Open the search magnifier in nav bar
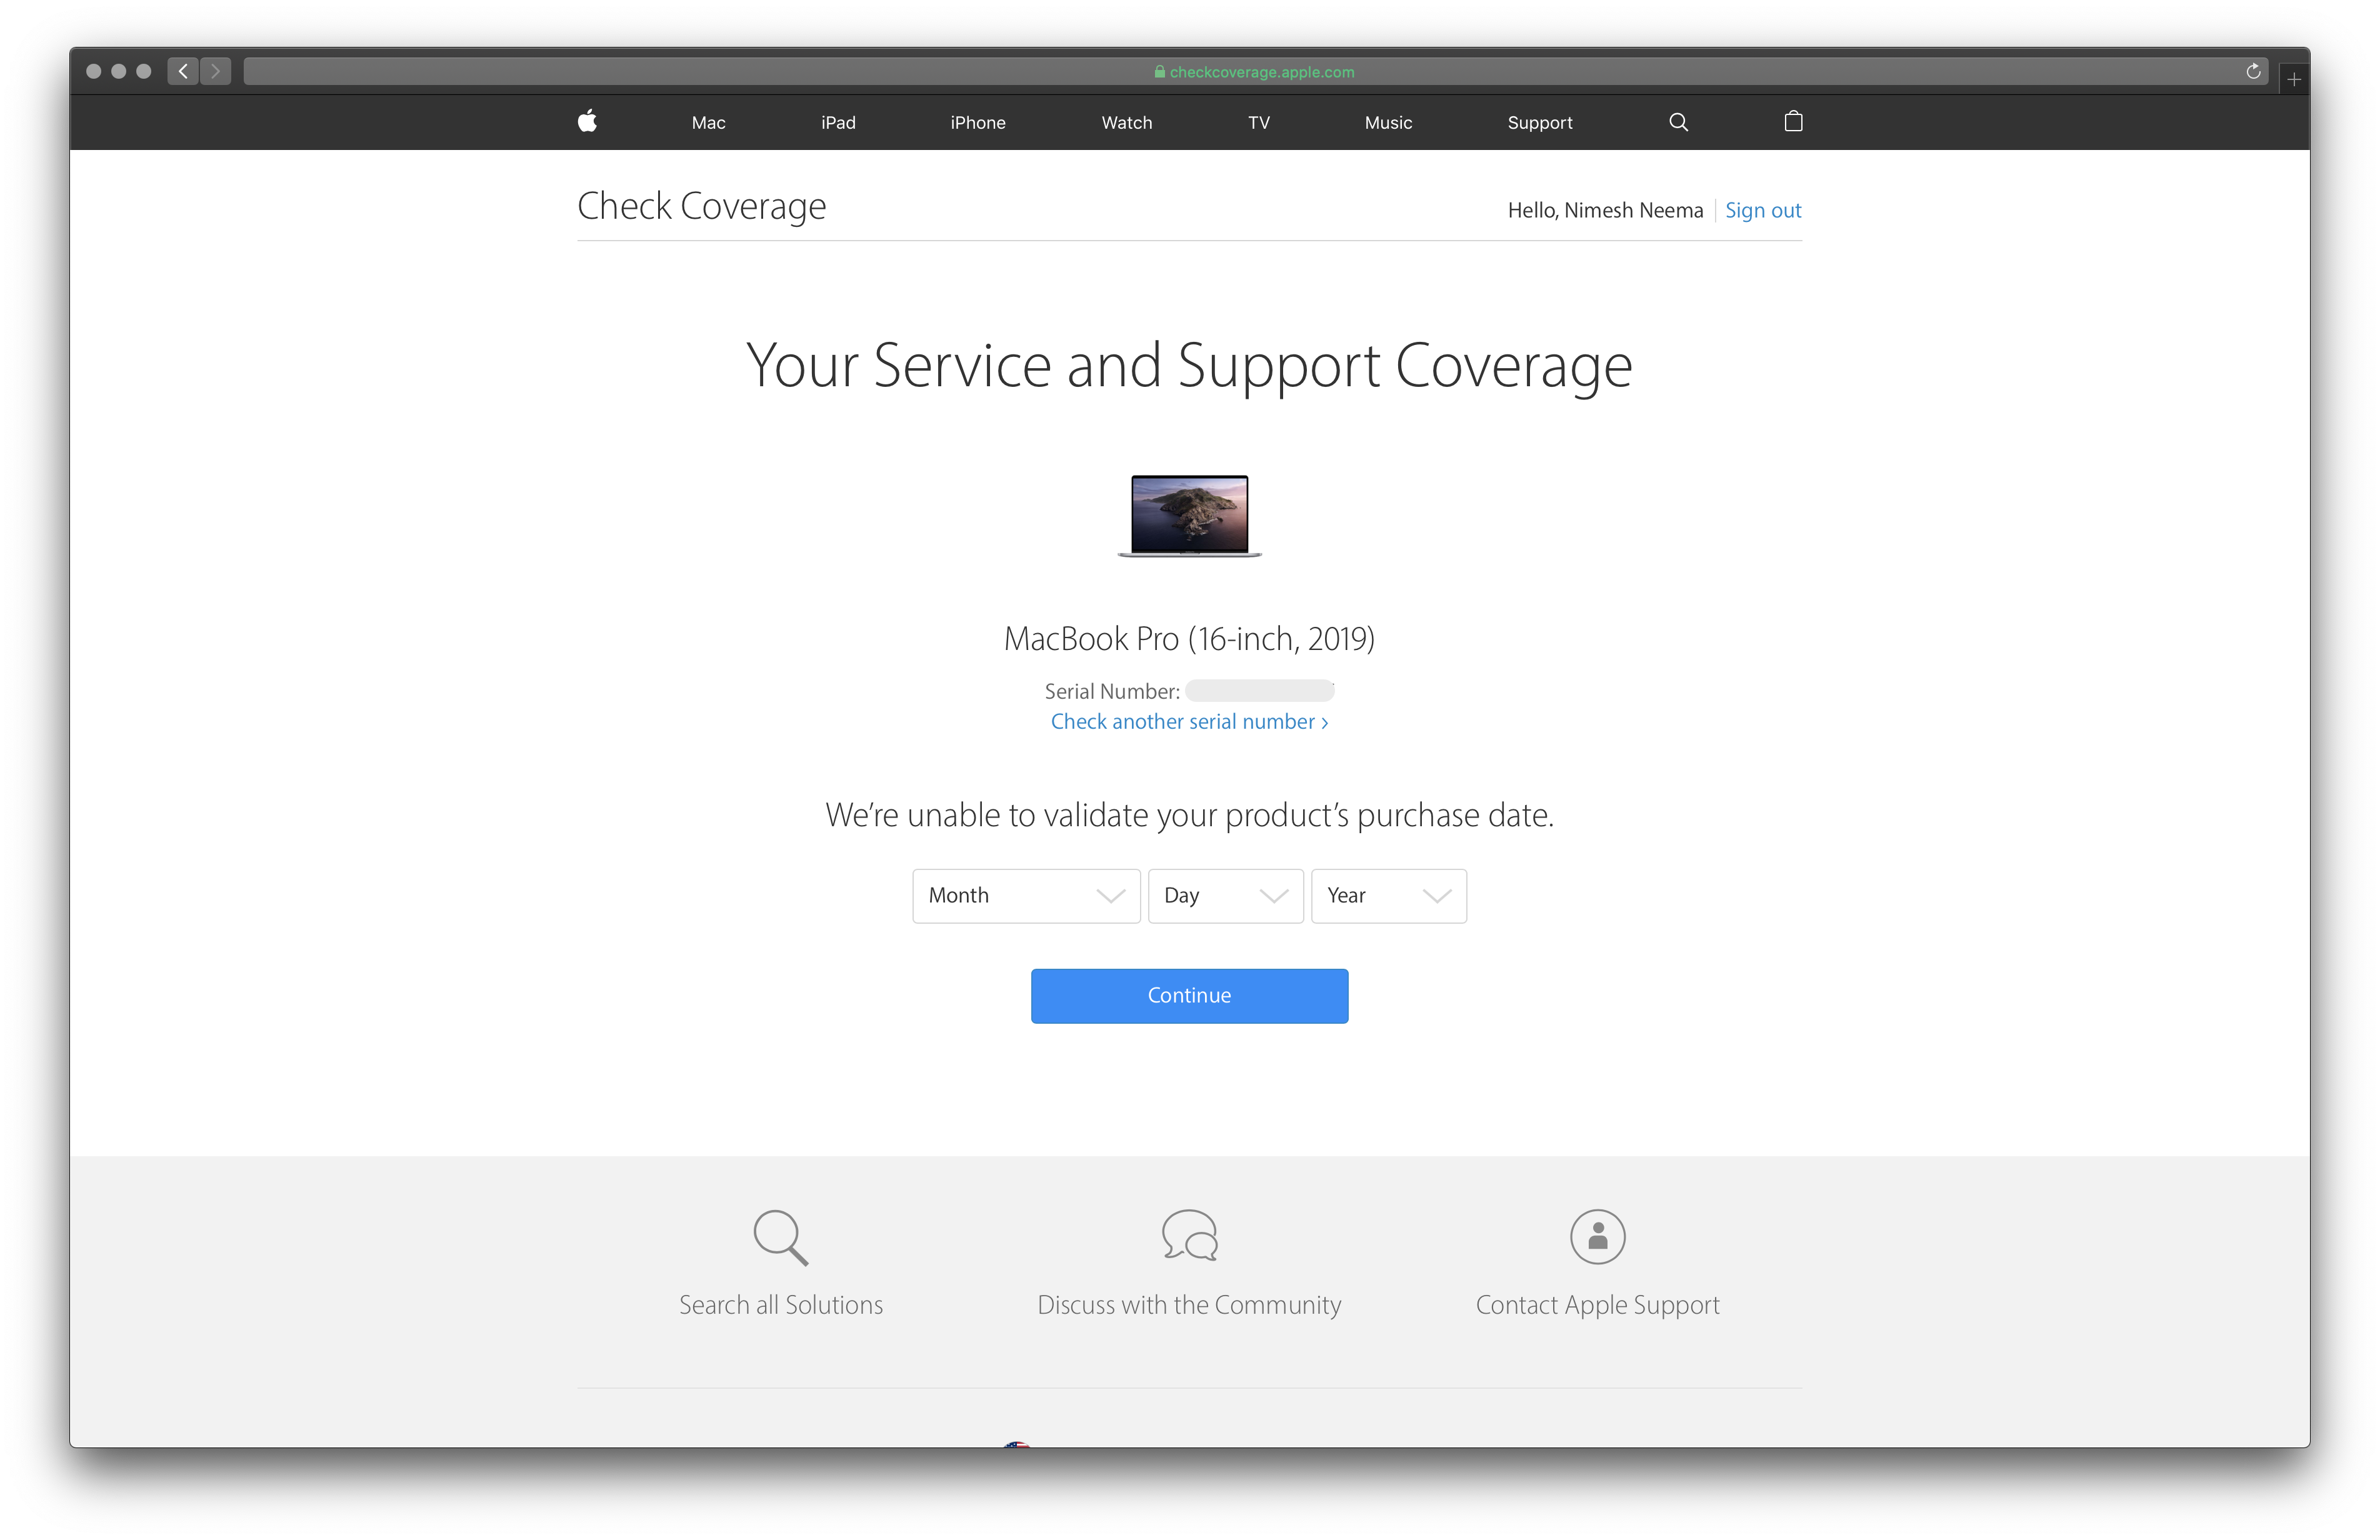This screenshot has height=1540, width=2380. pyautogui.click(x=1678, y=122)
